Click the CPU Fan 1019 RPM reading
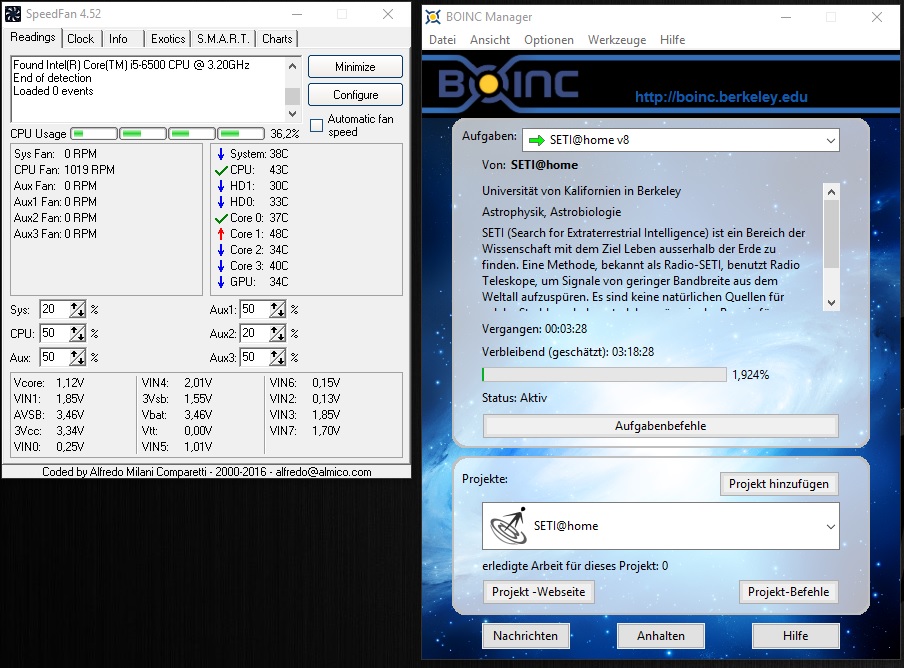904x668 pixels. pos(65,170)
